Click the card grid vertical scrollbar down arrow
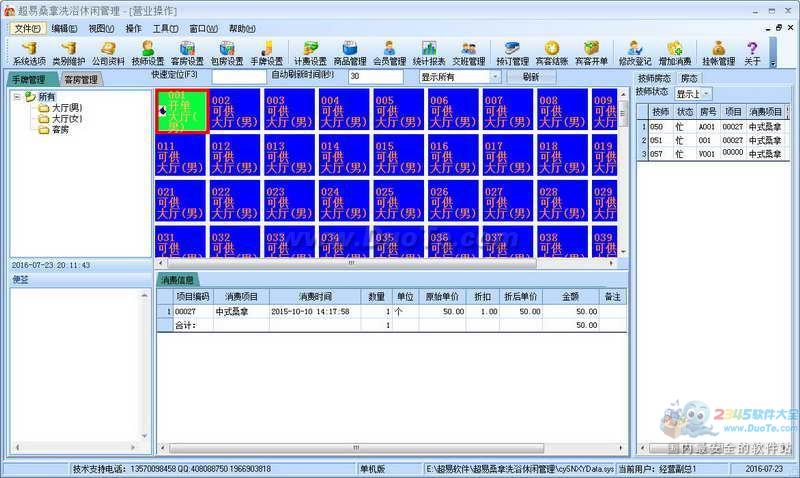The image size is (800, 478). click(623, 252)
